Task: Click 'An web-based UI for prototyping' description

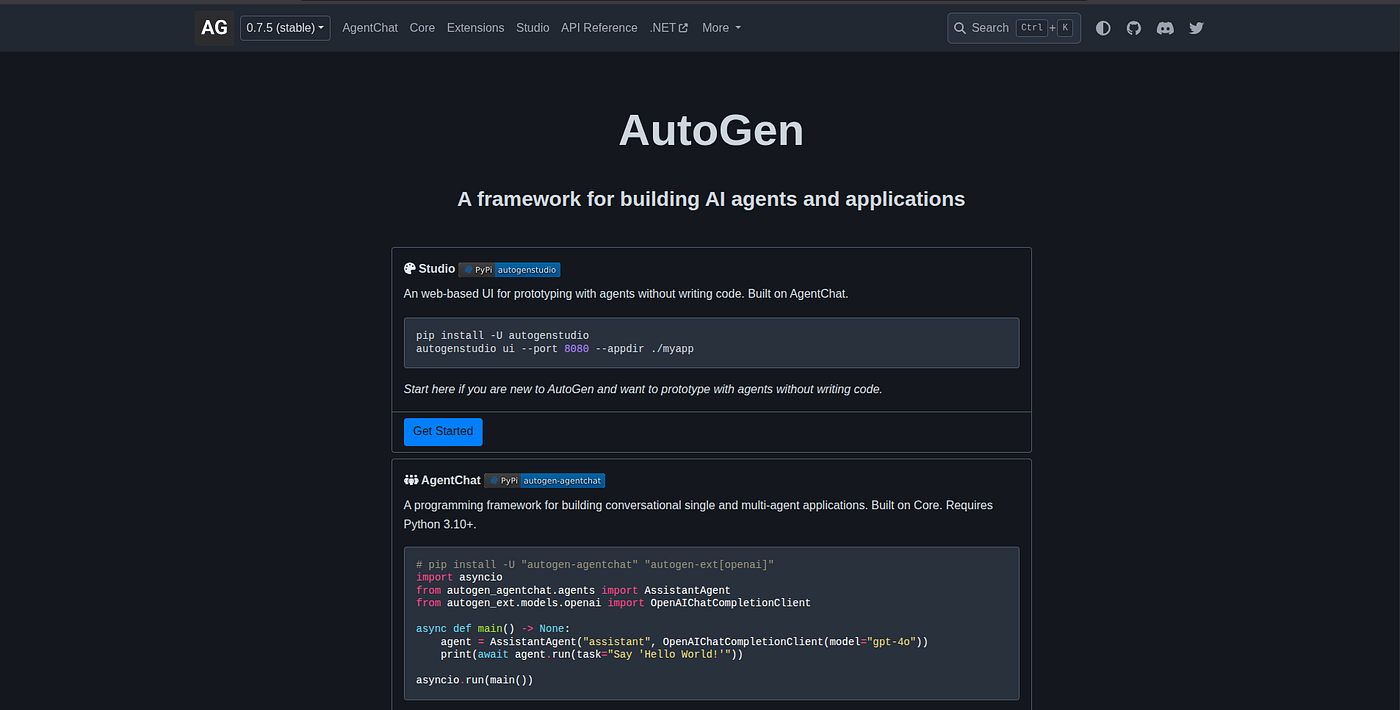Action: click(626, 294)
